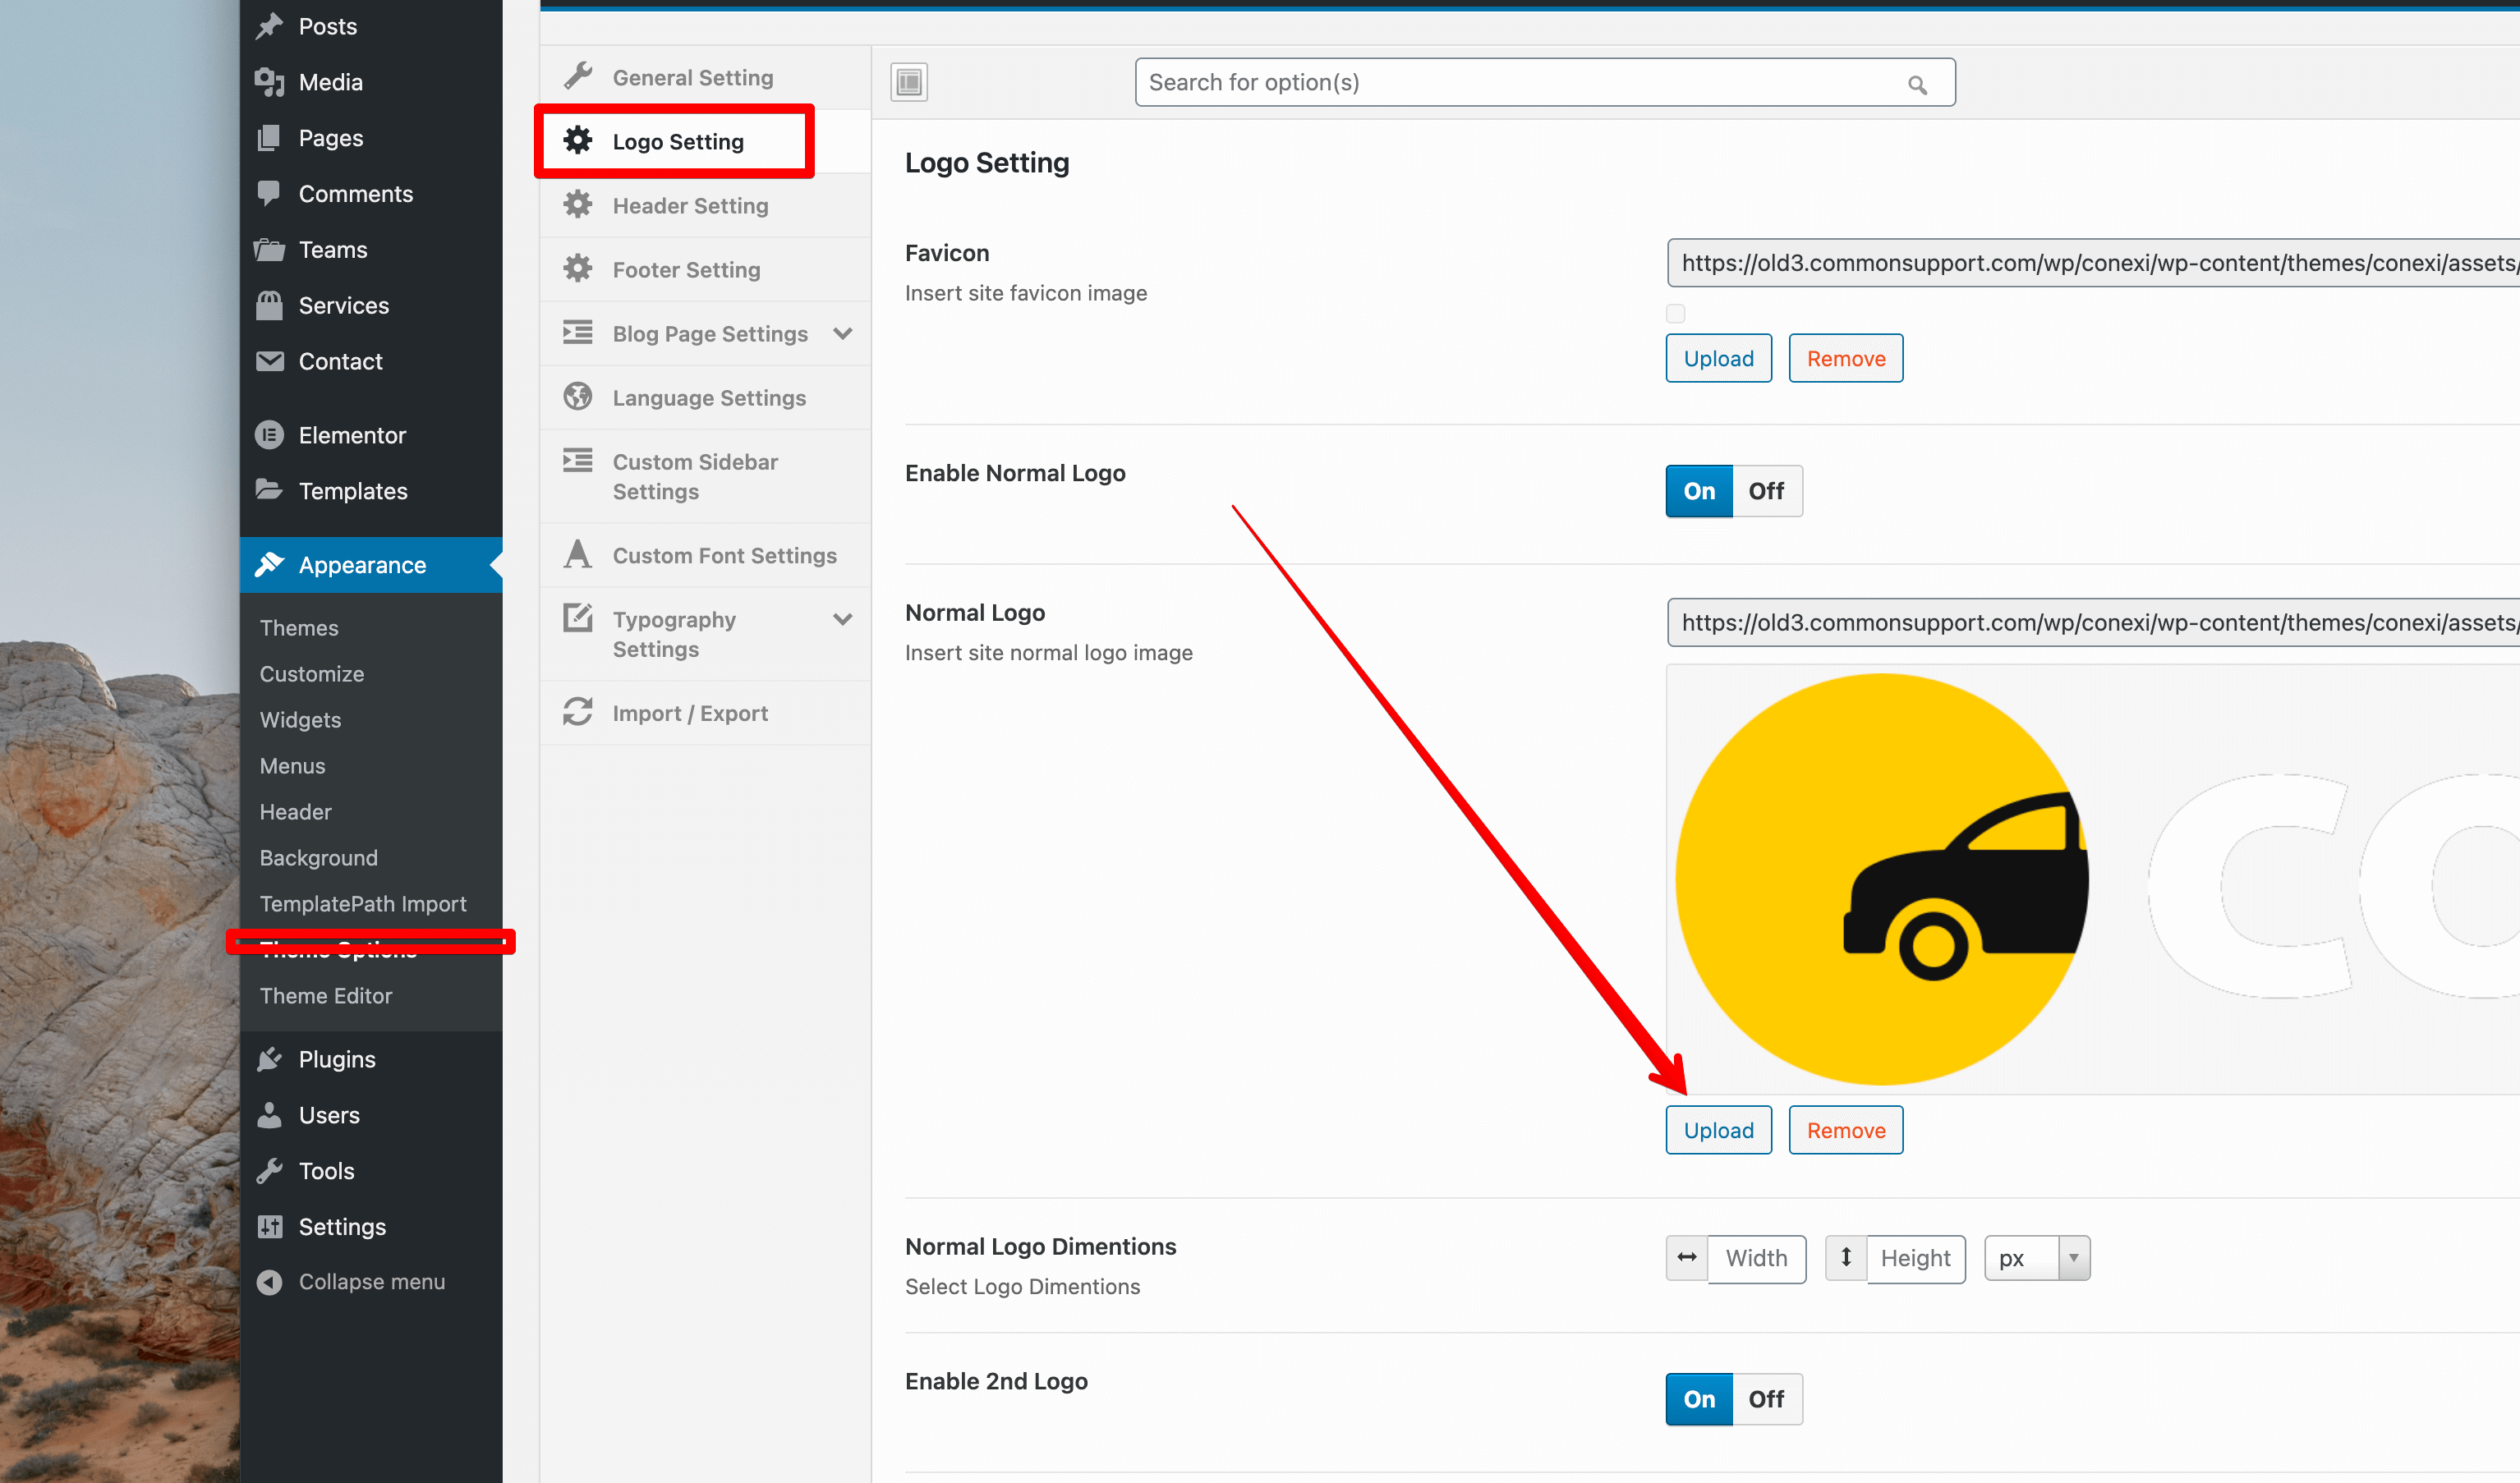Click the expand all options icon
The image size is (2520, 1483).
click(908, 82)
